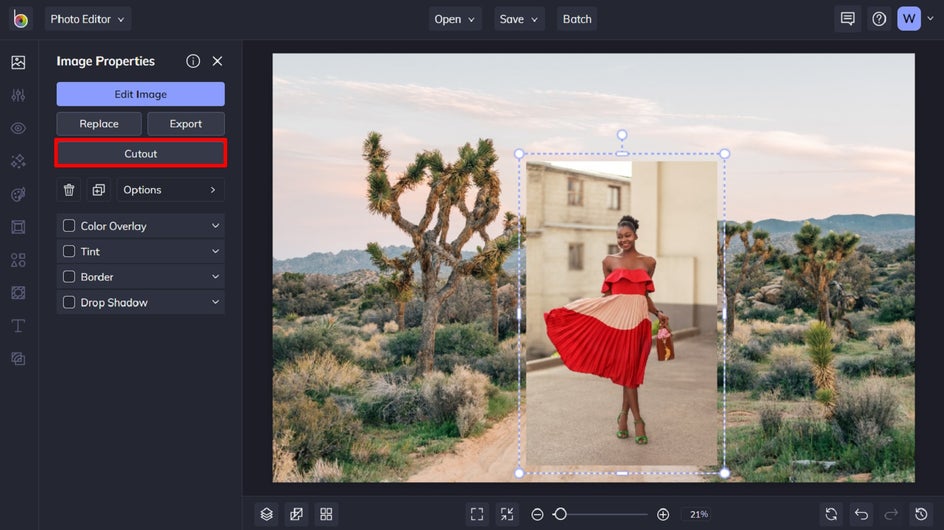Open the Save menu
The height and width of the screenshot is (530, 944).
coord(519,19)
